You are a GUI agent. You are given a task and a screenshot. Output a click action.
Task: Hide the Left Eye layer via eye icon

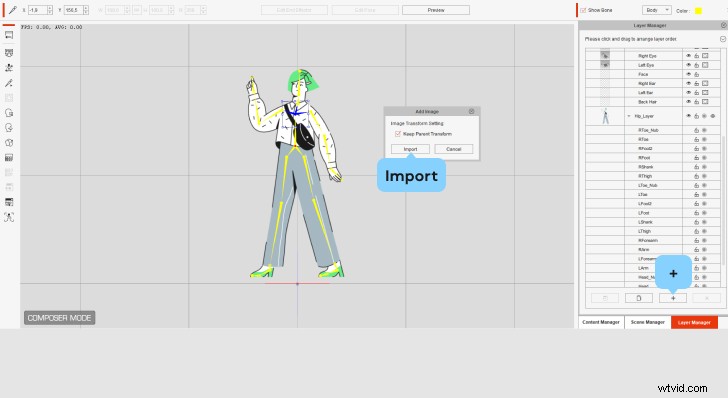[689, 65]
